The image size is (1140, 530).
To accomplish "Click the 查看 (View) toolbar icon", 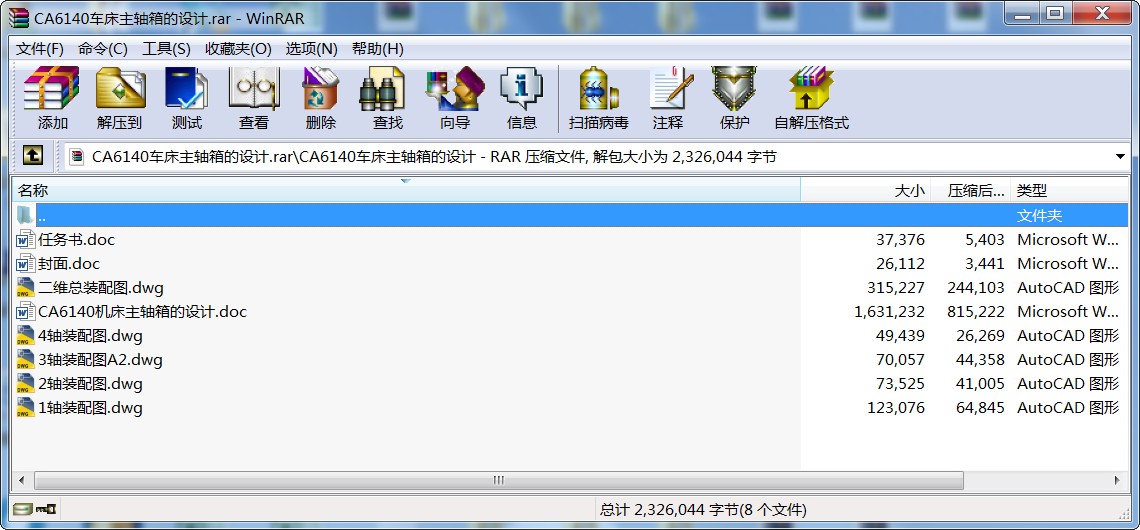I will coord(254,88).
